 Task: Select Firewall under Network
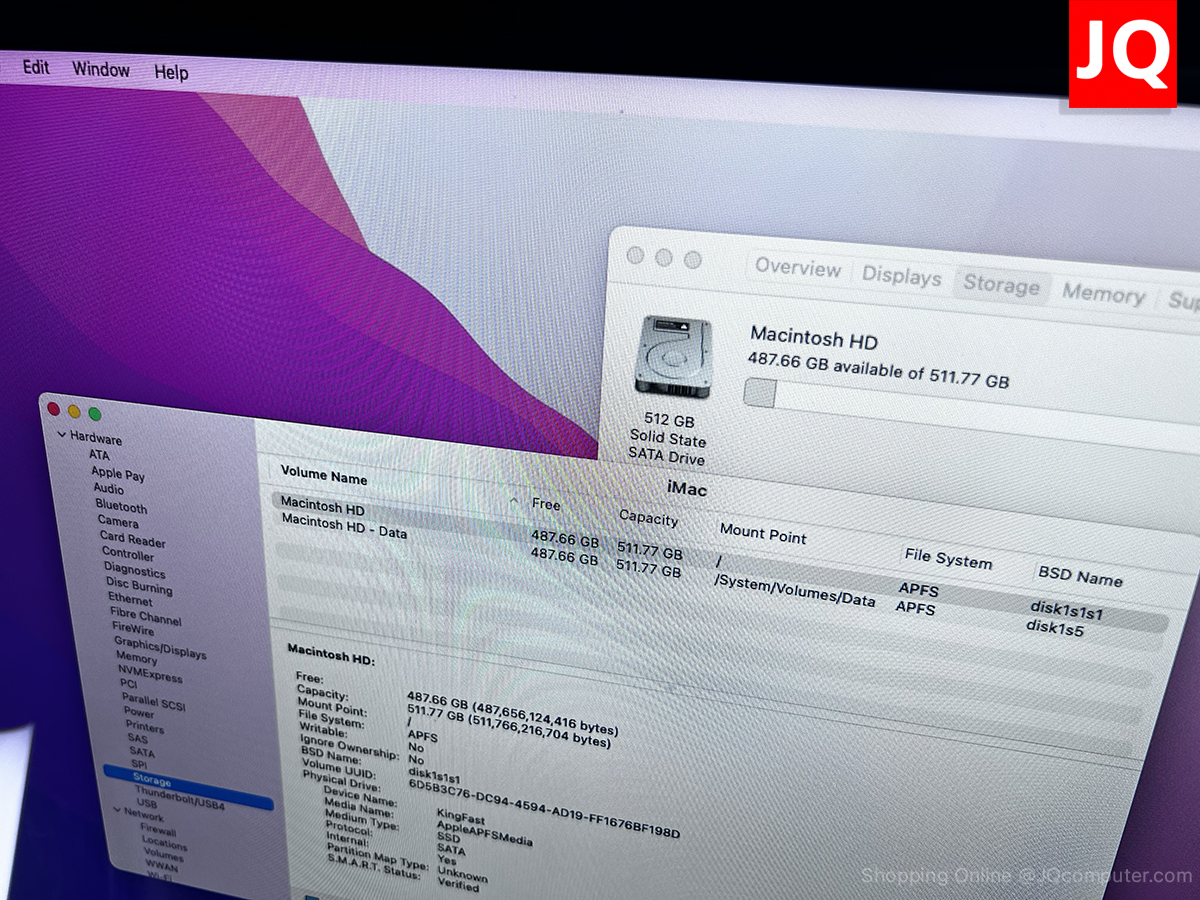[158, 831]
